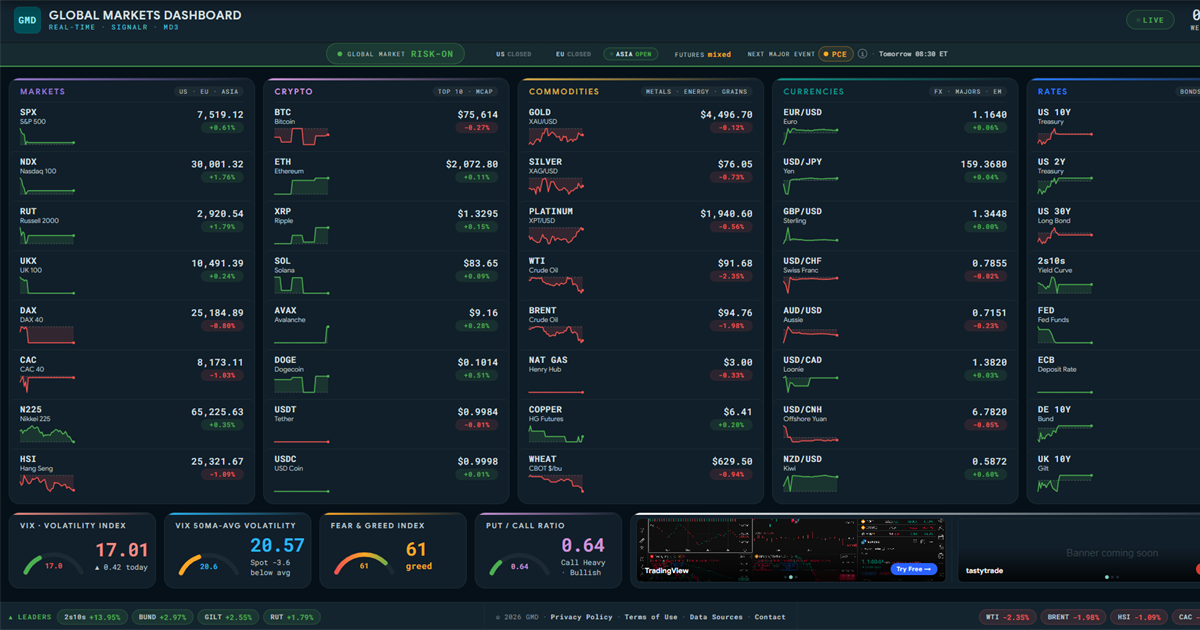
Task: Open the DOGE Dogecoin sparkline chart
Action: [302, 383]
